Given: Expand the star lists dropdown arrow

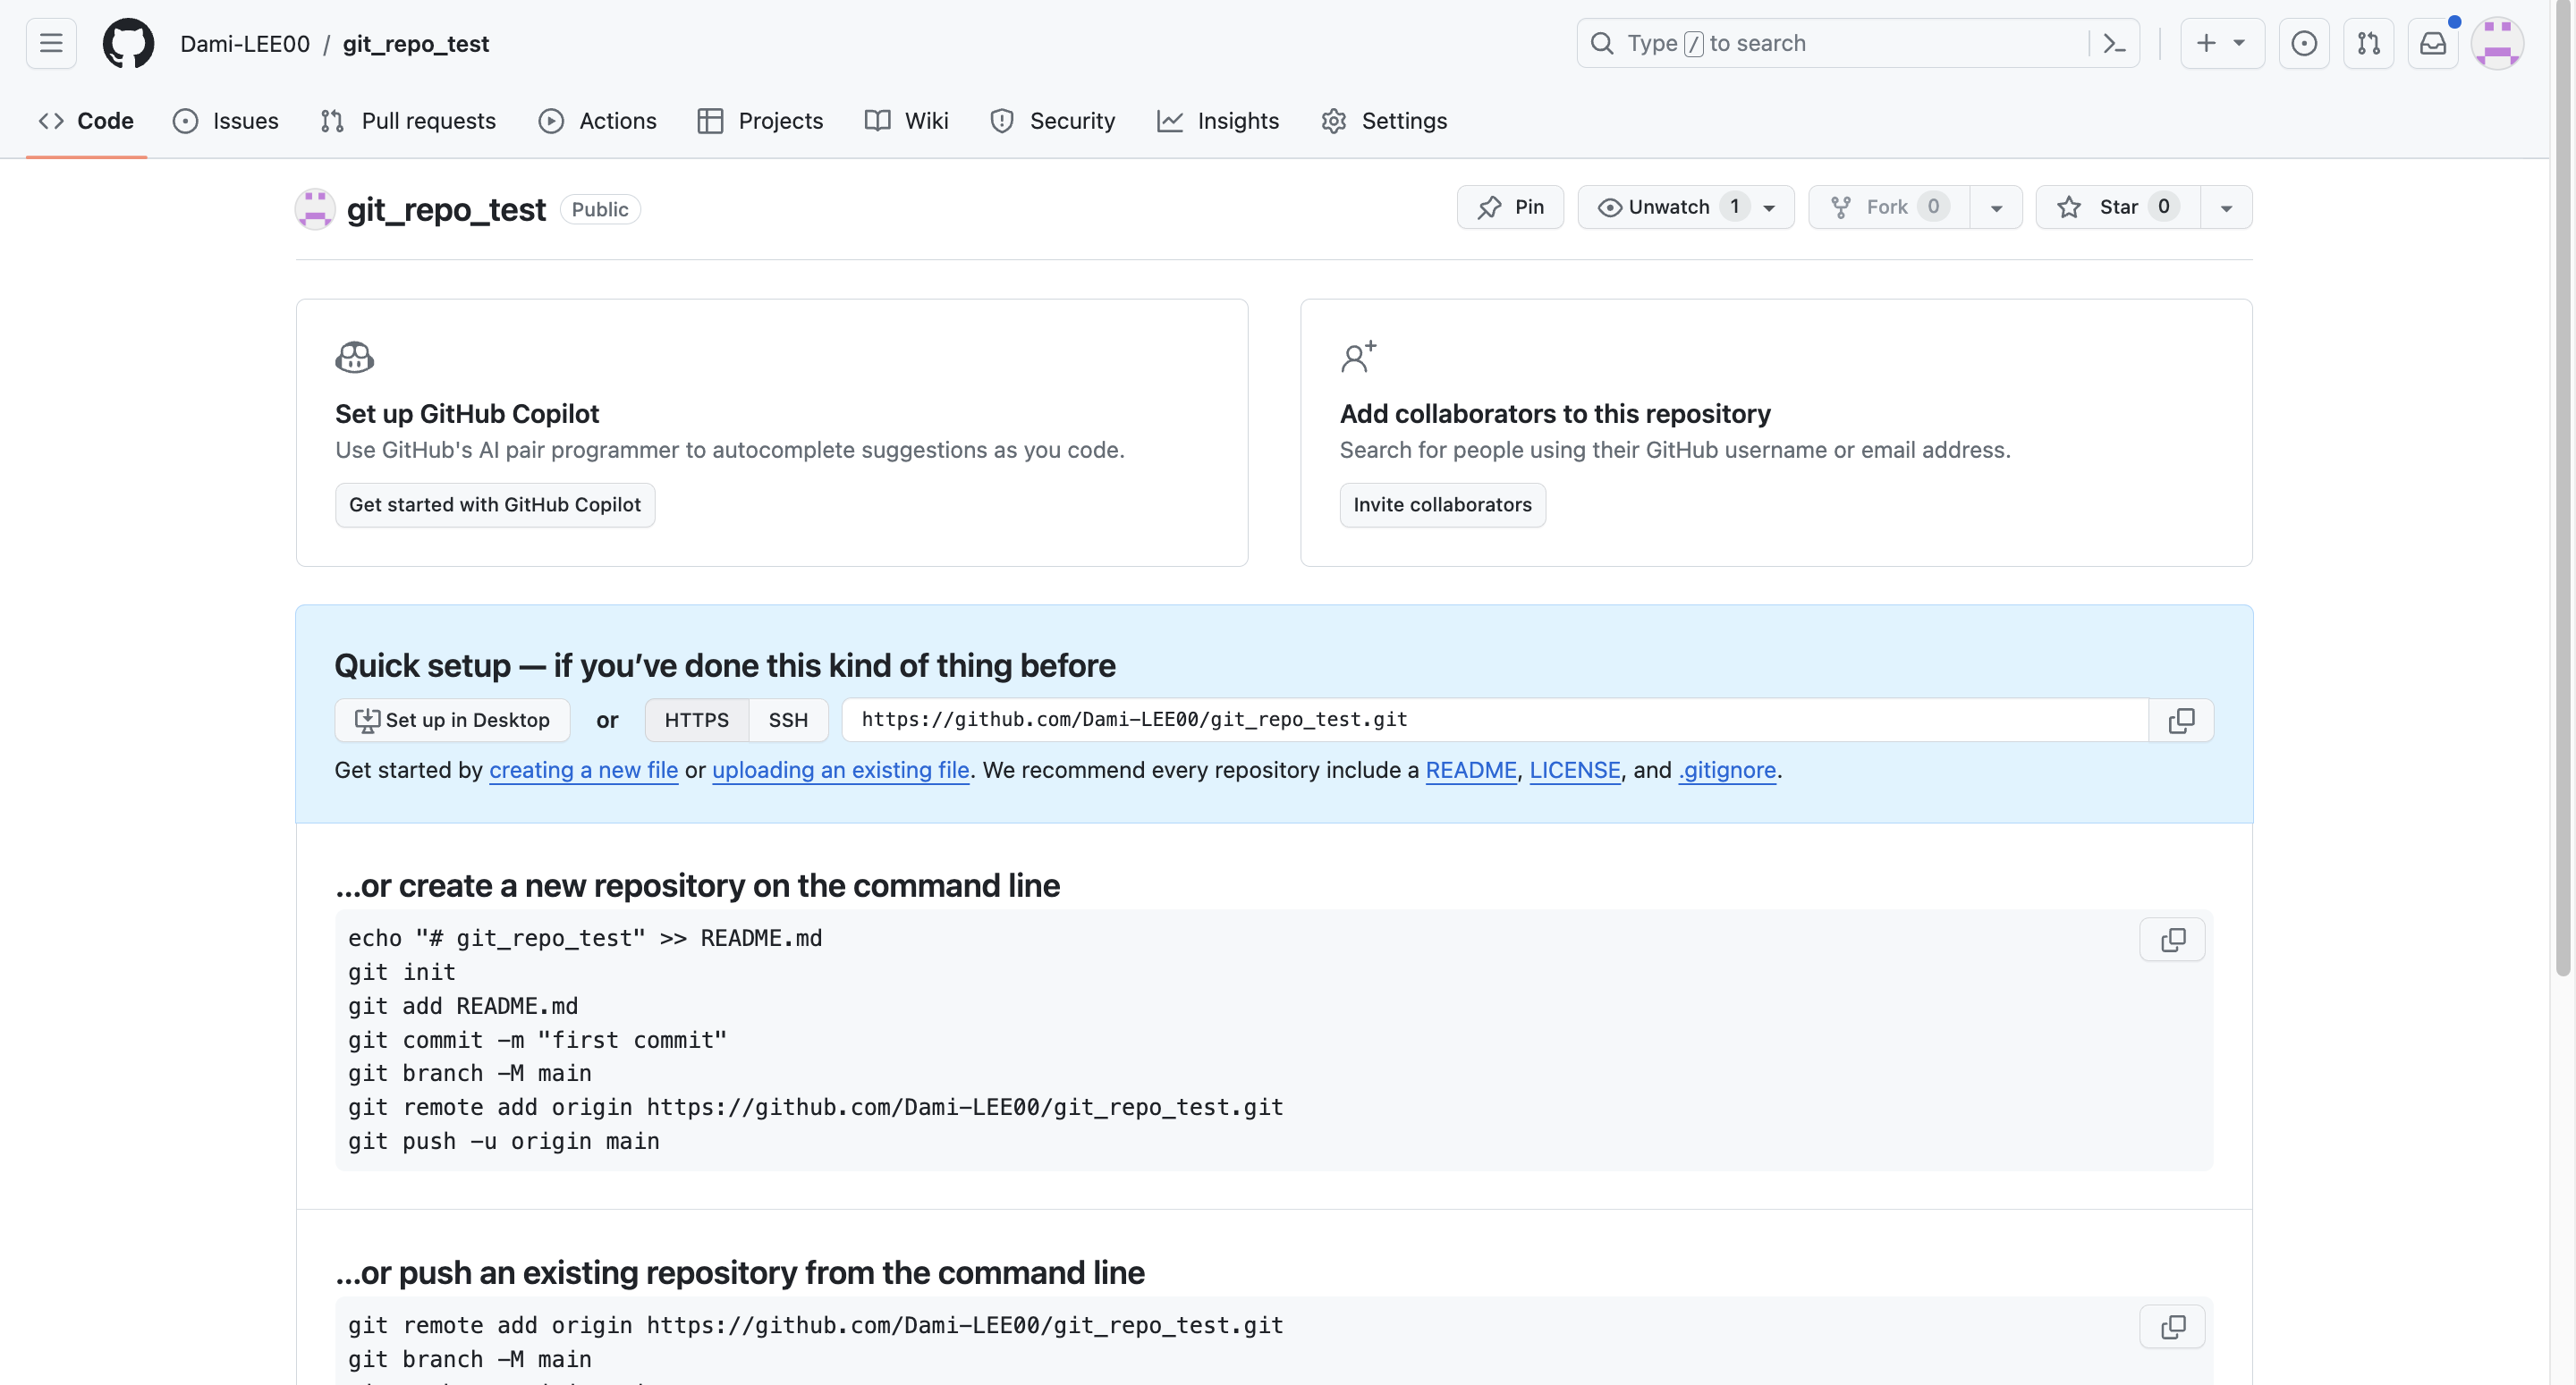Looking at the screenshot, I should (2226, 207).
